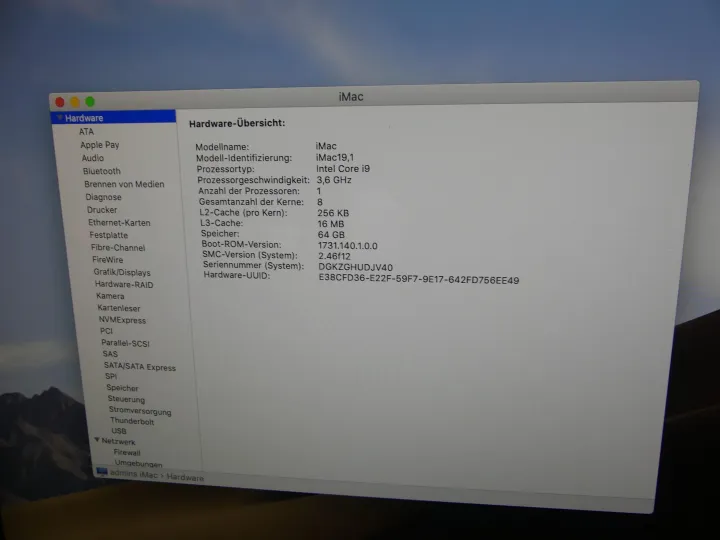Click the Intel Core i9 value

[343, 169]
